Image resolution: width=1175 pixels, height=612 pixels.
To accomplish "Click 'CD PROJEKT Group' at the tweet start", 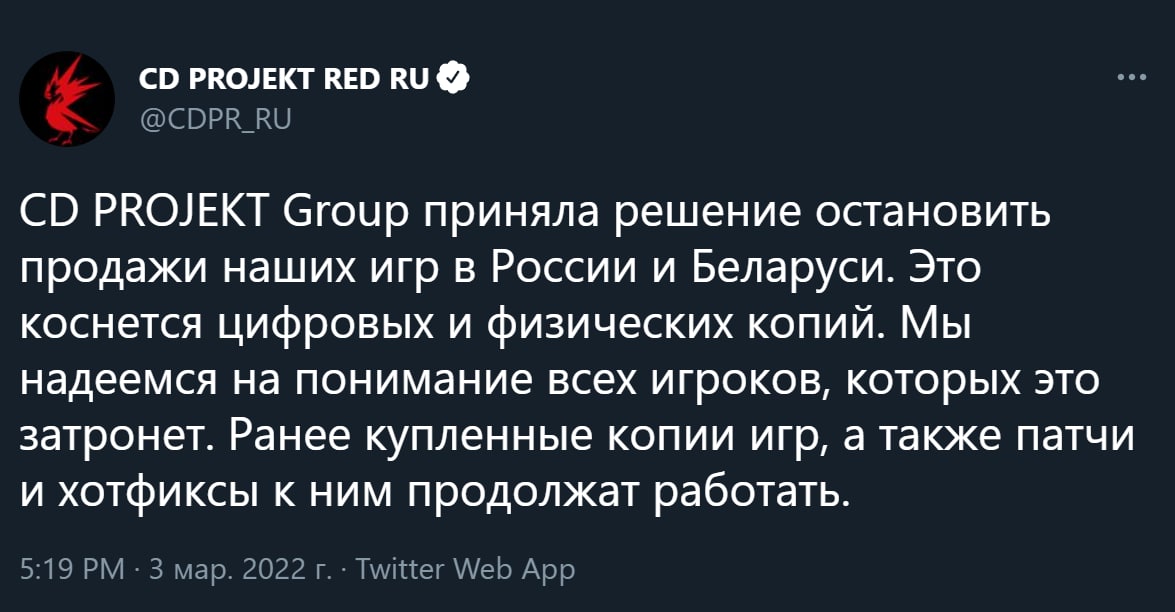I will pos(216,214).
